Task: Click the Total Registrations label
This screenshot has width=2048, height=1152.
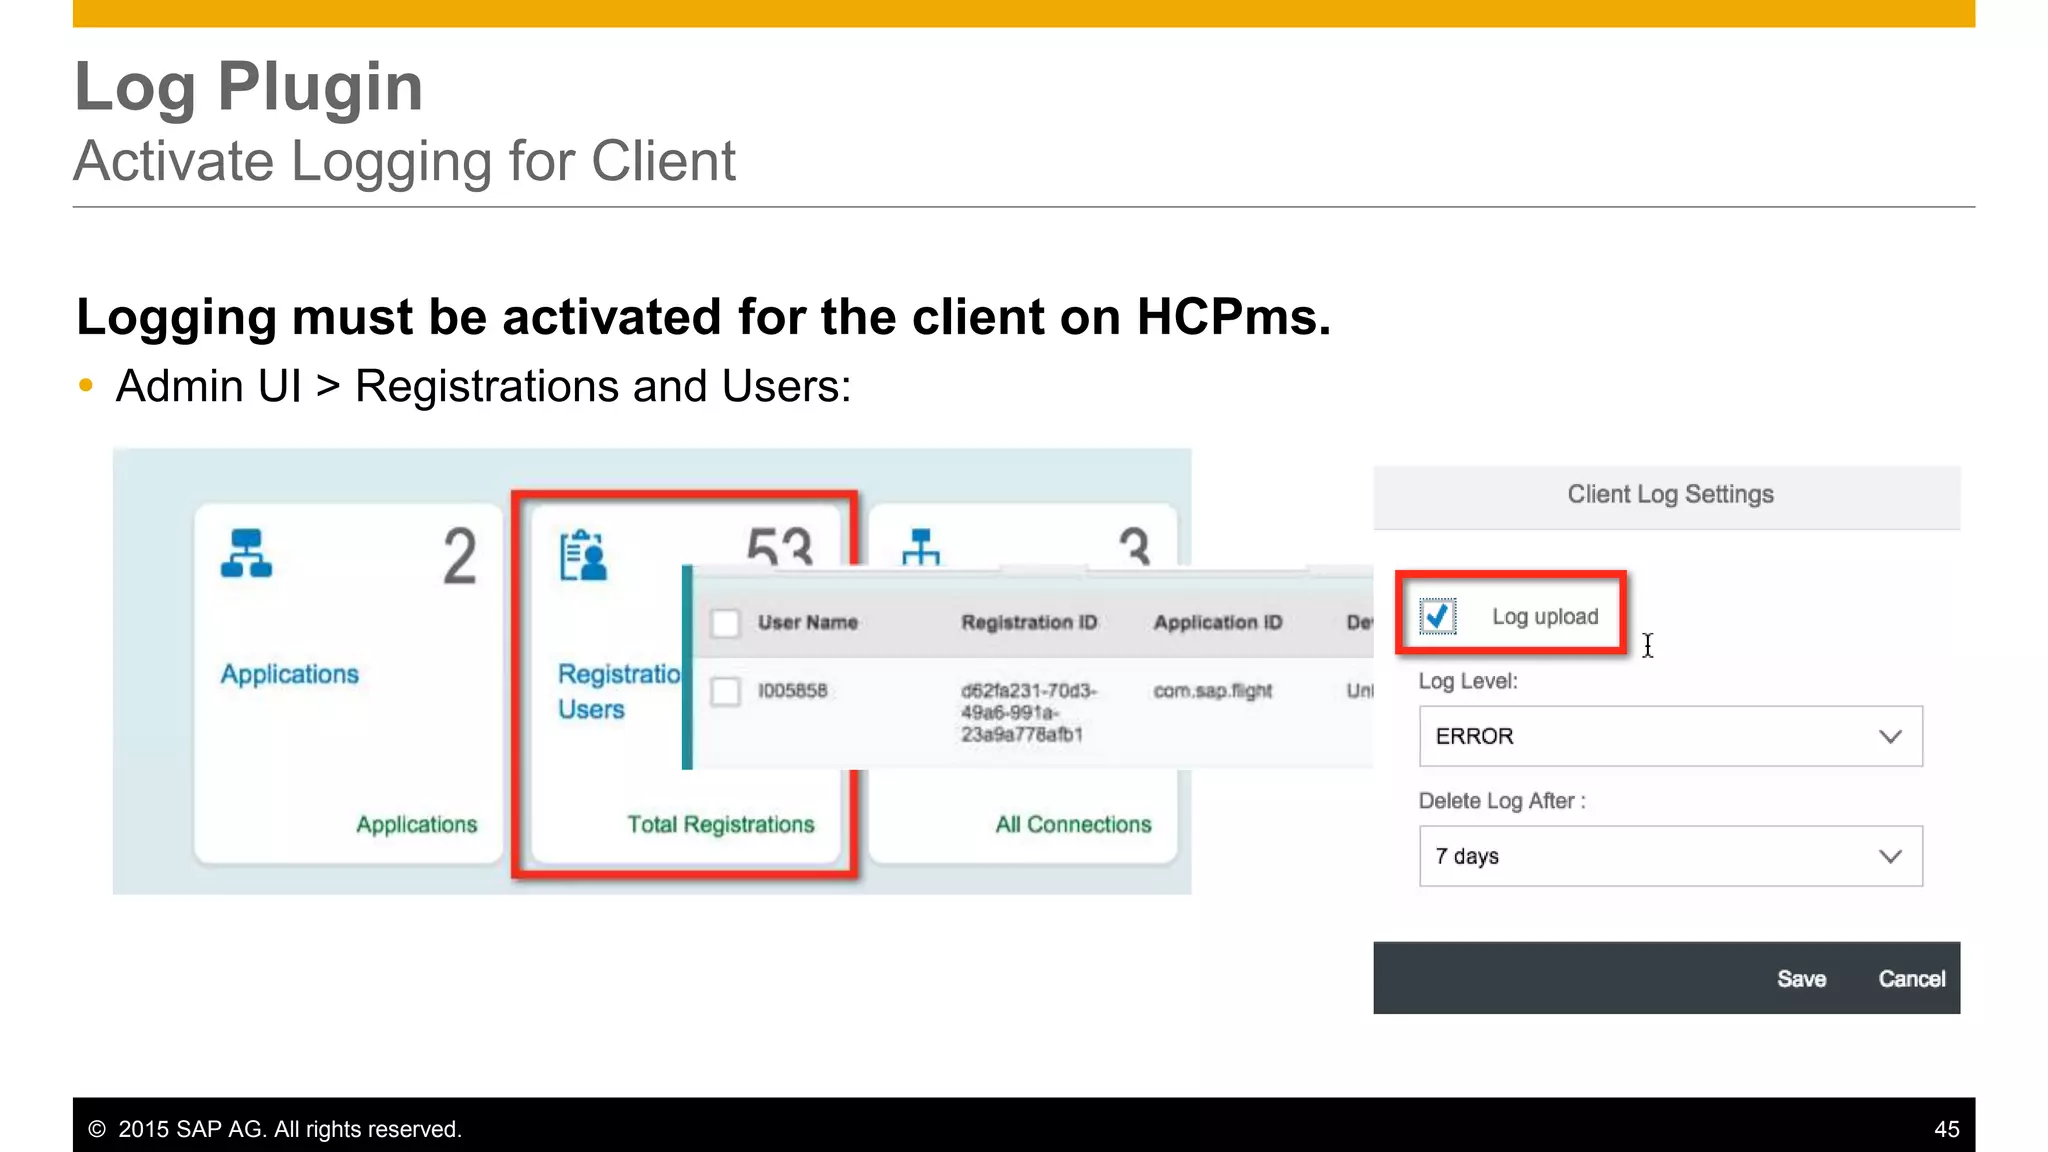Action: click(720, 824)
